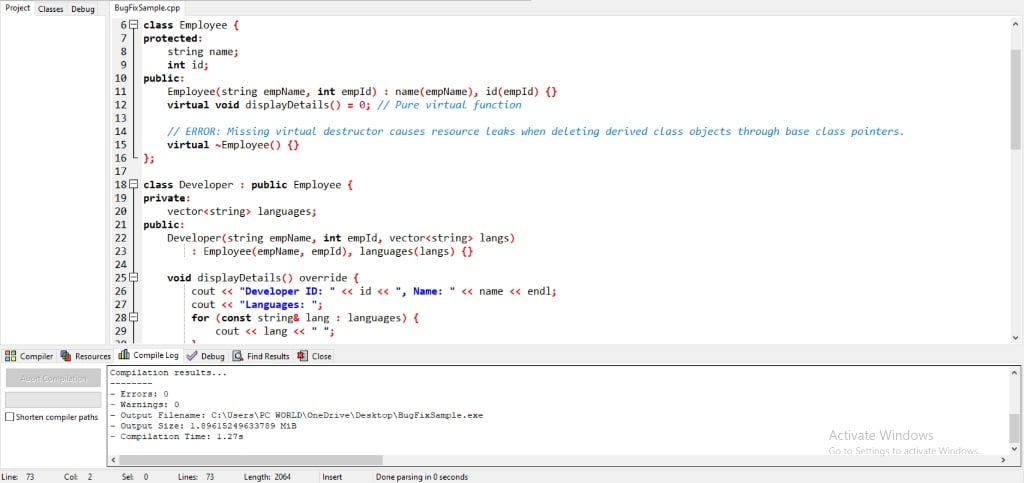This screenshot has height=483, width=1024.
Task: Click the compilation progress bar
Action: point(53,399)
